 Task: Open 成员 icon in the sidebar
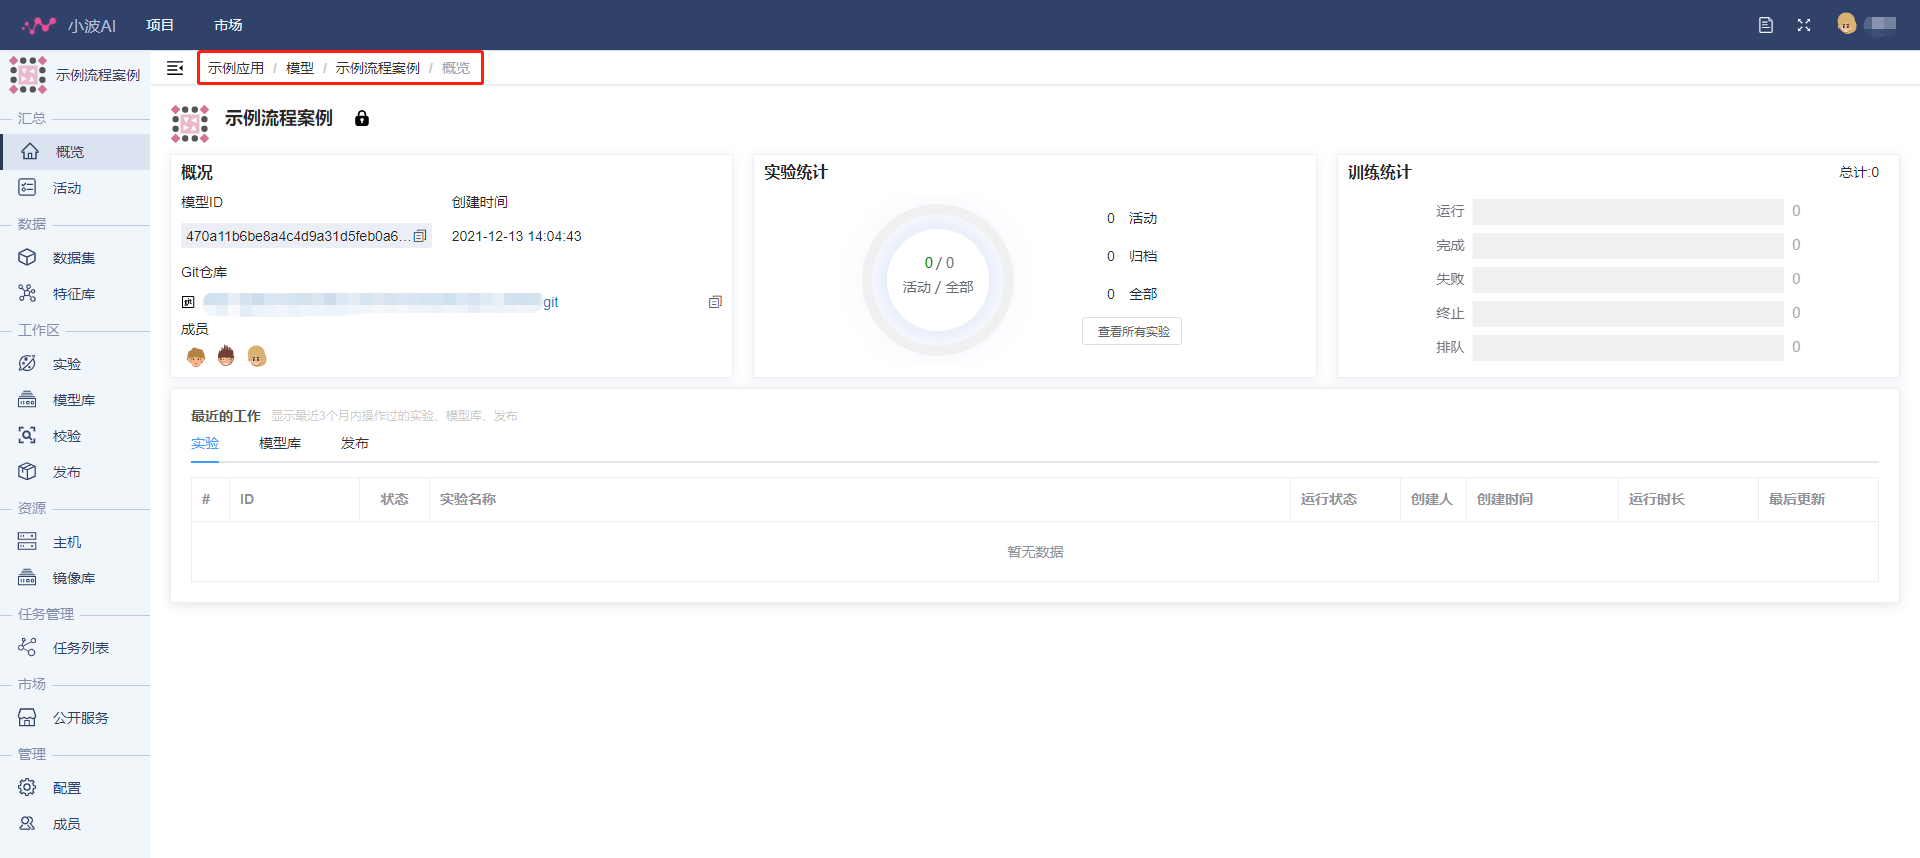coord(27,823)
